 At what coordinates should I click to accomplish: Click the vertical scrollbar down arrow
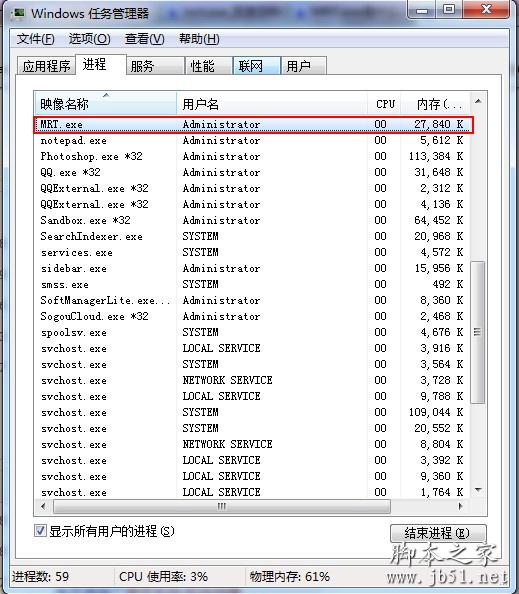[x=478, y=490]
